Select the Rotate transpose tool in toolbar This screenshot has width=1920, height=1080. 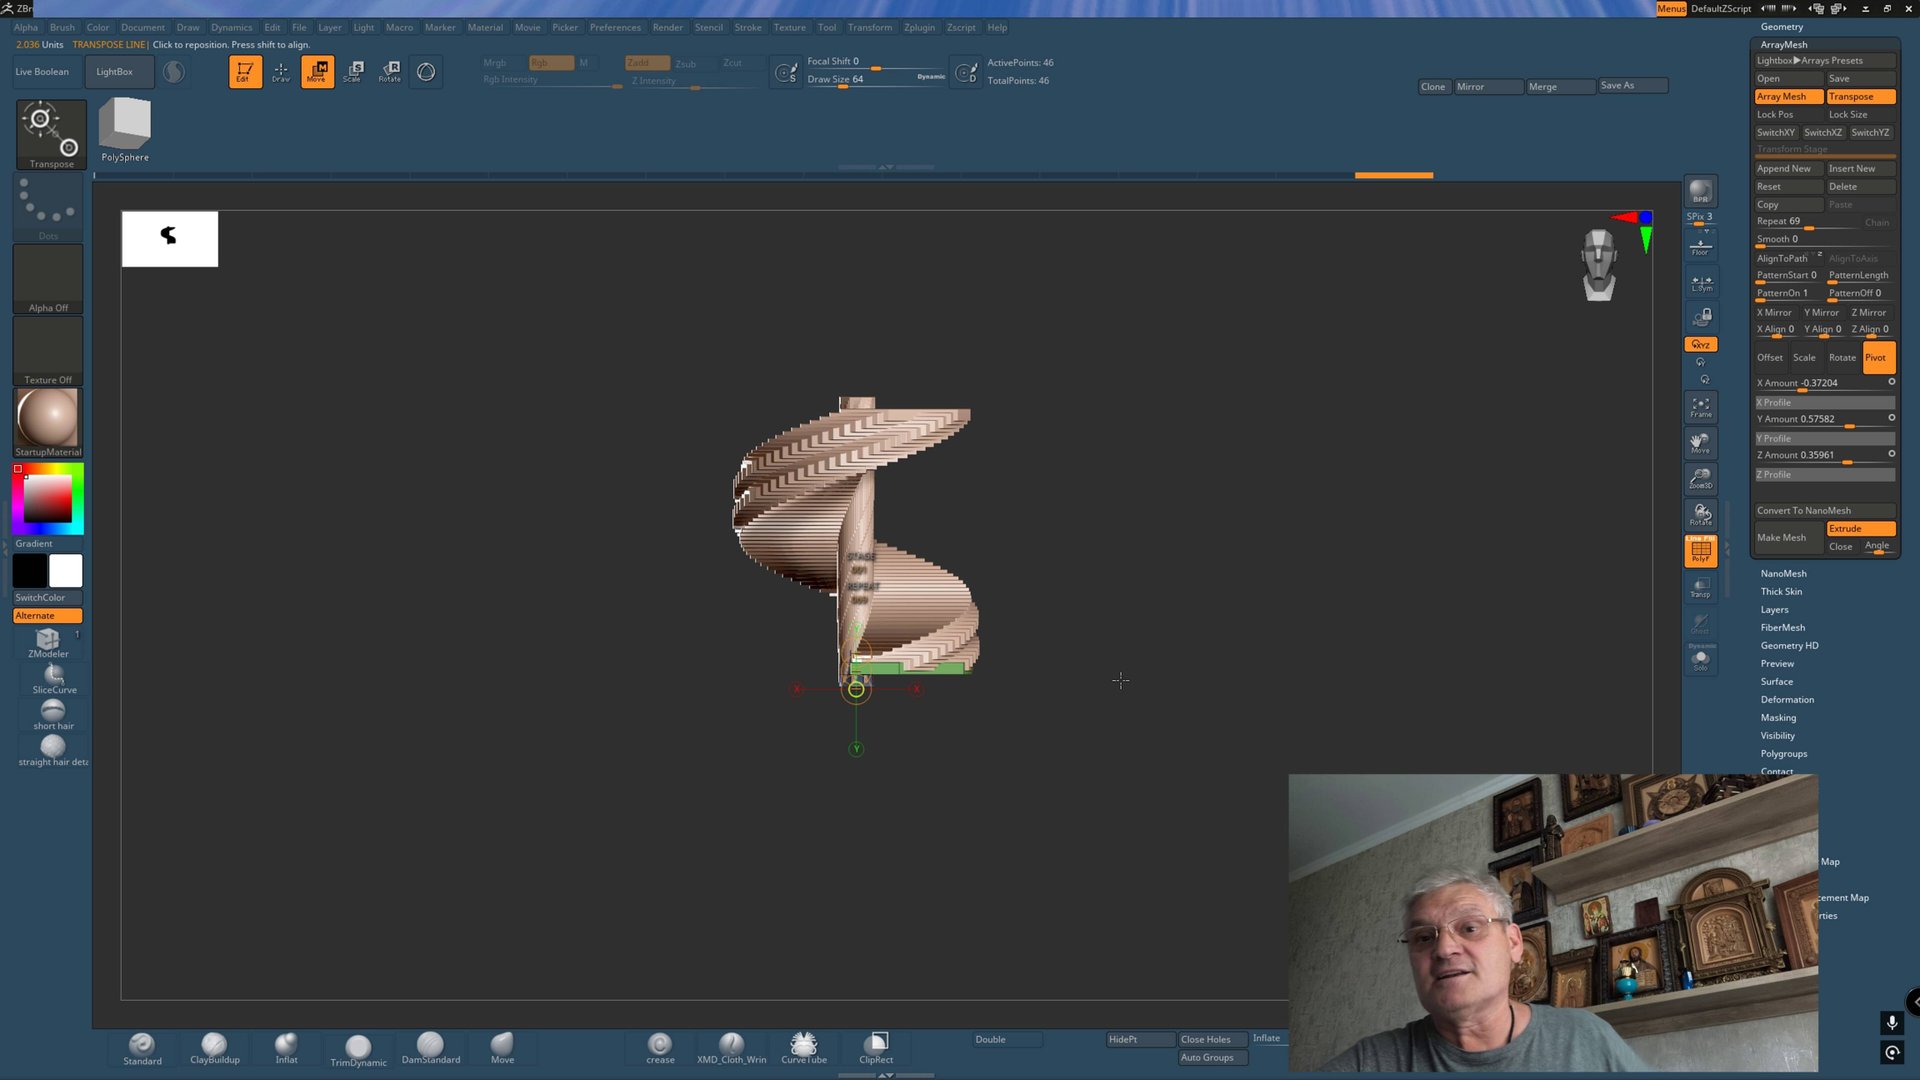coord(390,71)
